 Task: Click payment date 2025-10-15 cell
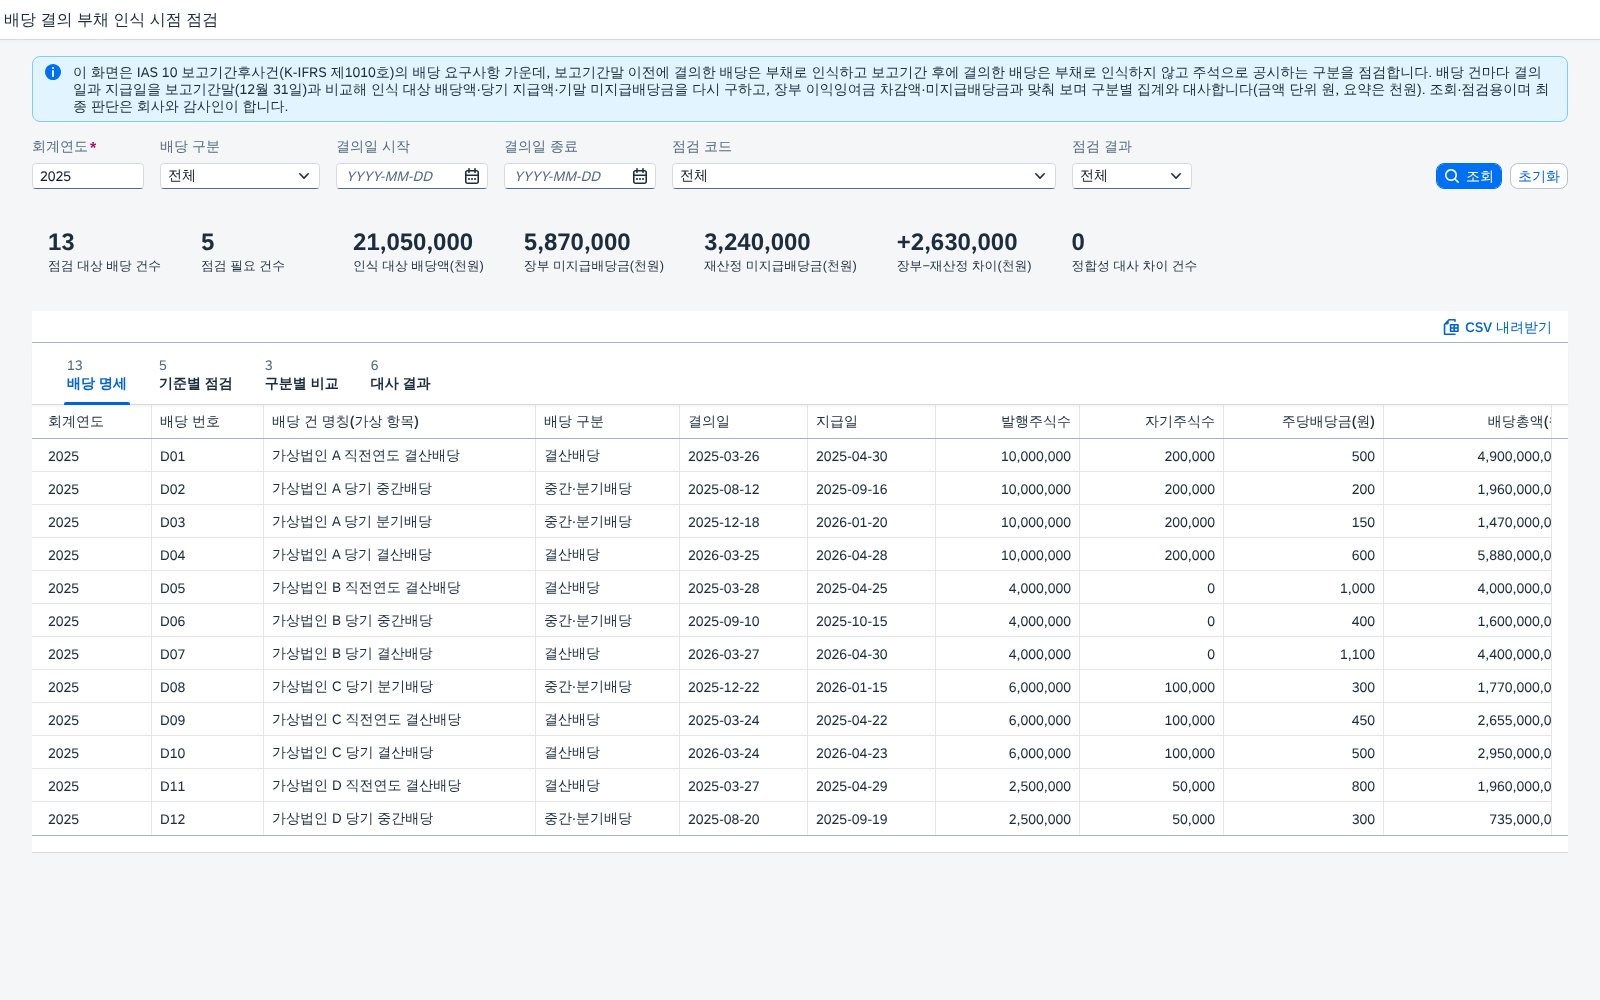tap(871, 621)
